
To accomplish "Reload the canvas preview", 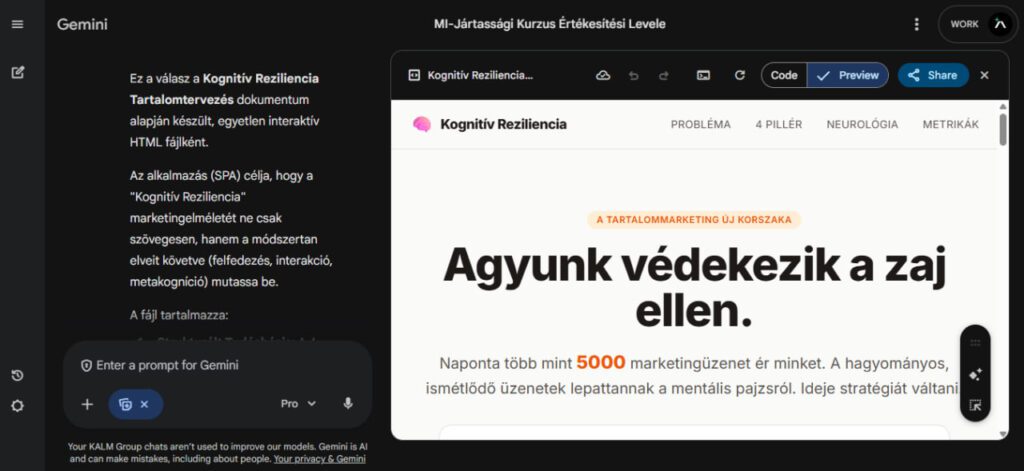I will point(739,75).
